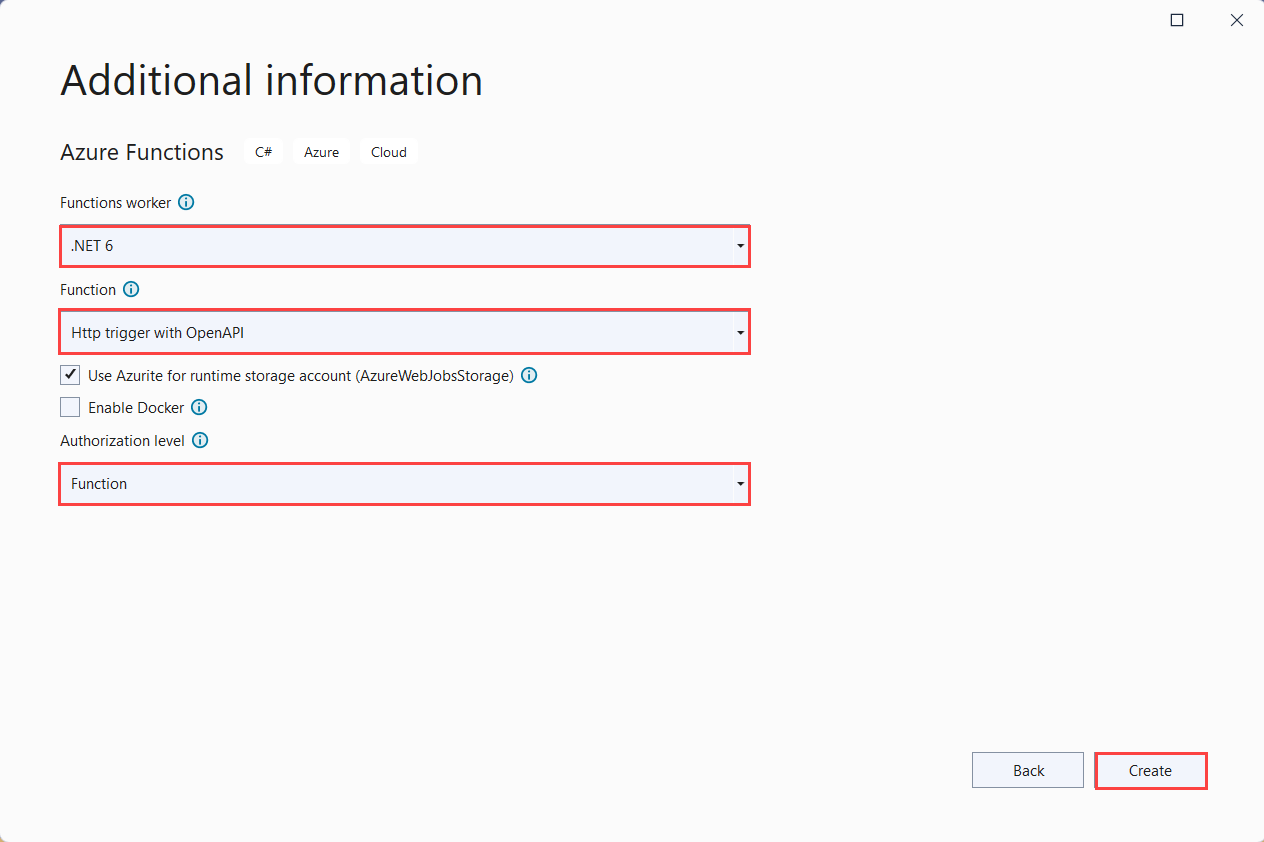Click the Additional information heading
Image resolution: width=1264 pixels, height=842 pixels.
pyautogui.click(x=272, y=80)
